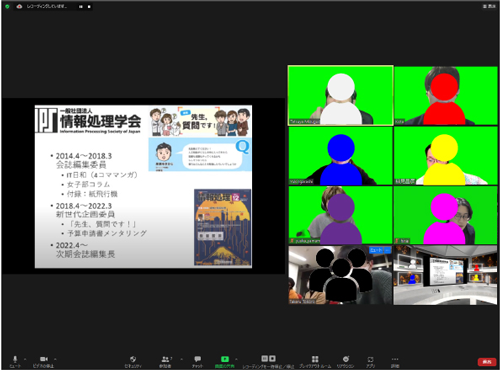Viewport: 500px width, 370px height.
Task: Click the slide text 2018.4～2022.3
Action: tap(84, 206)
